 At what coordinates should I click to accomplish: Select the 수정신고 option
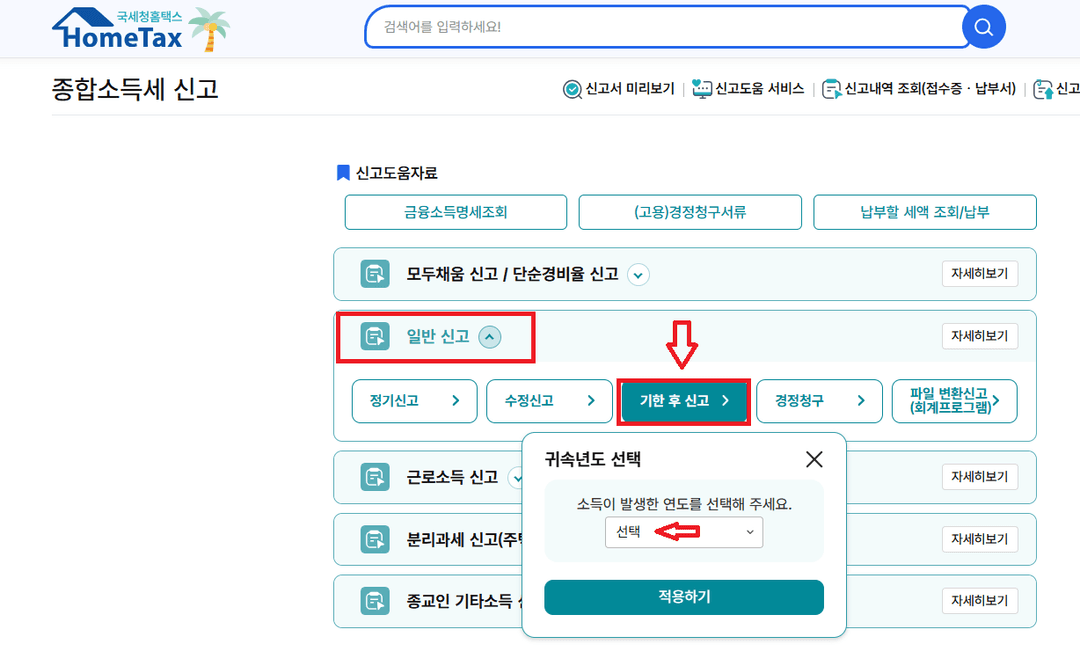pyautogui.click(x=549, y=401)
